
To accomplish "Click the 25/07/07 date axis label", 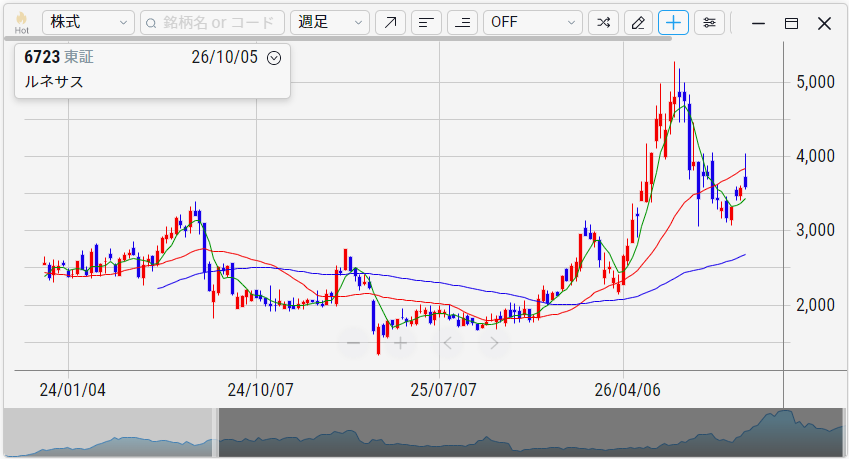I will (x=443, y=390).
